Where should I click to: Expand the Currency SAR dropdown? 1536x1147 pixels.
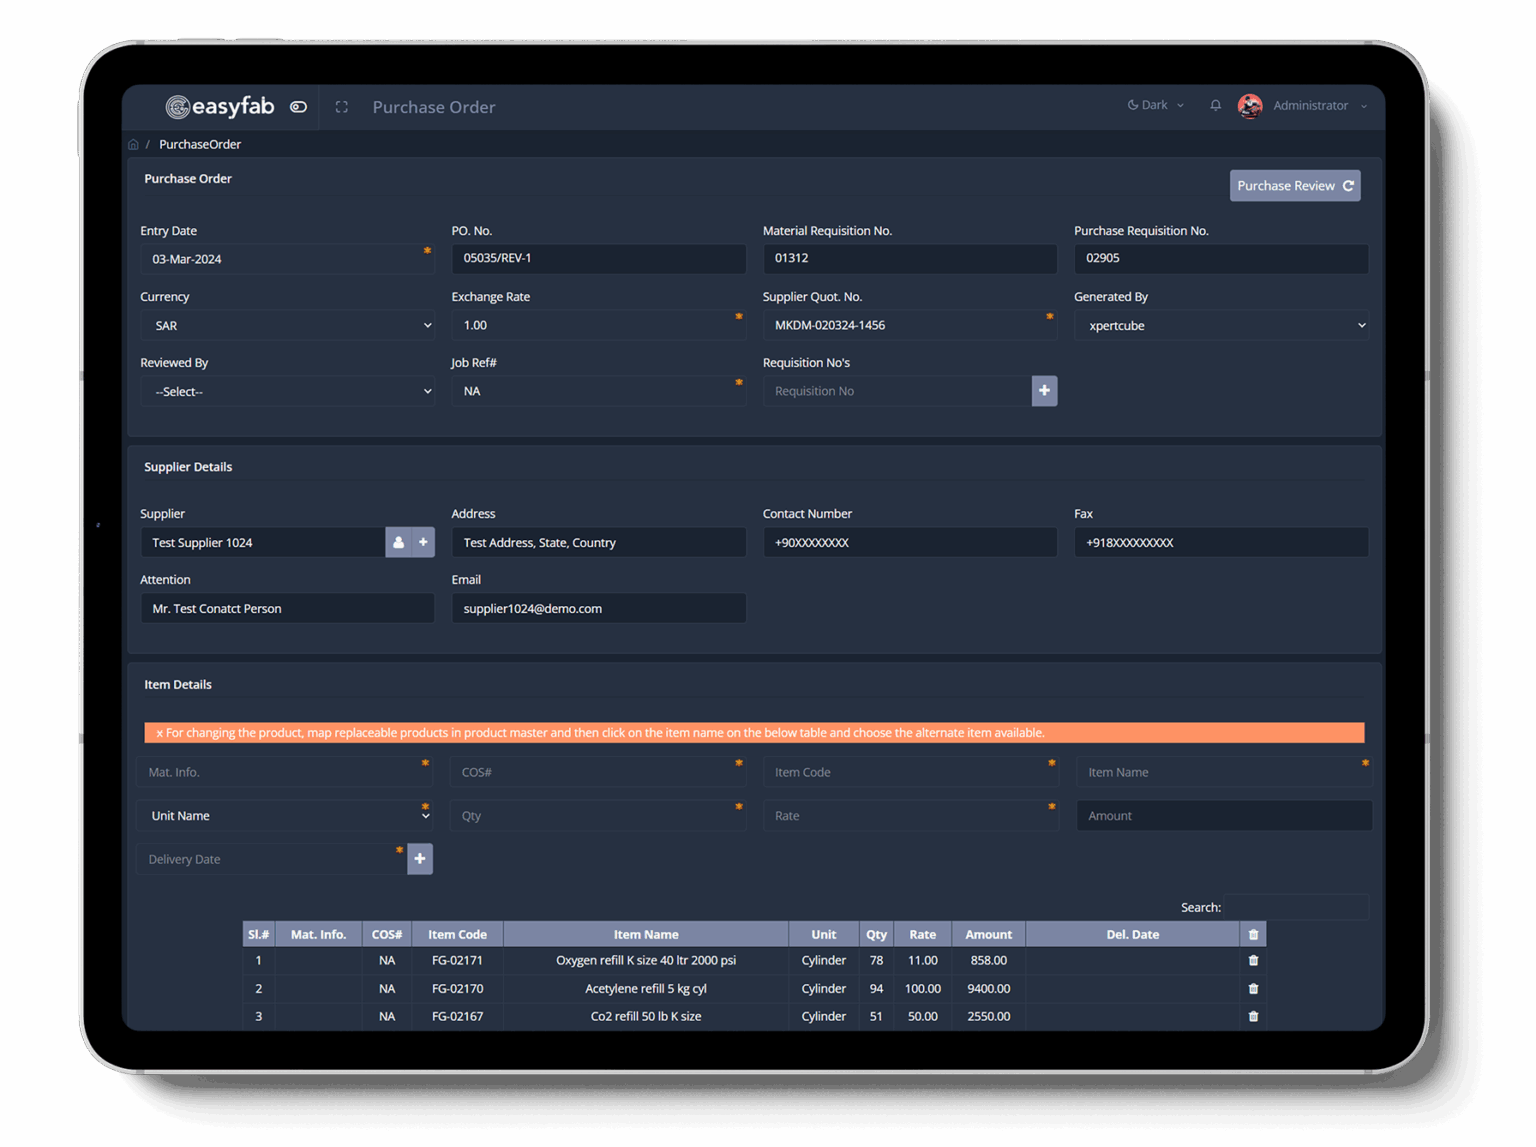(287, 326)
